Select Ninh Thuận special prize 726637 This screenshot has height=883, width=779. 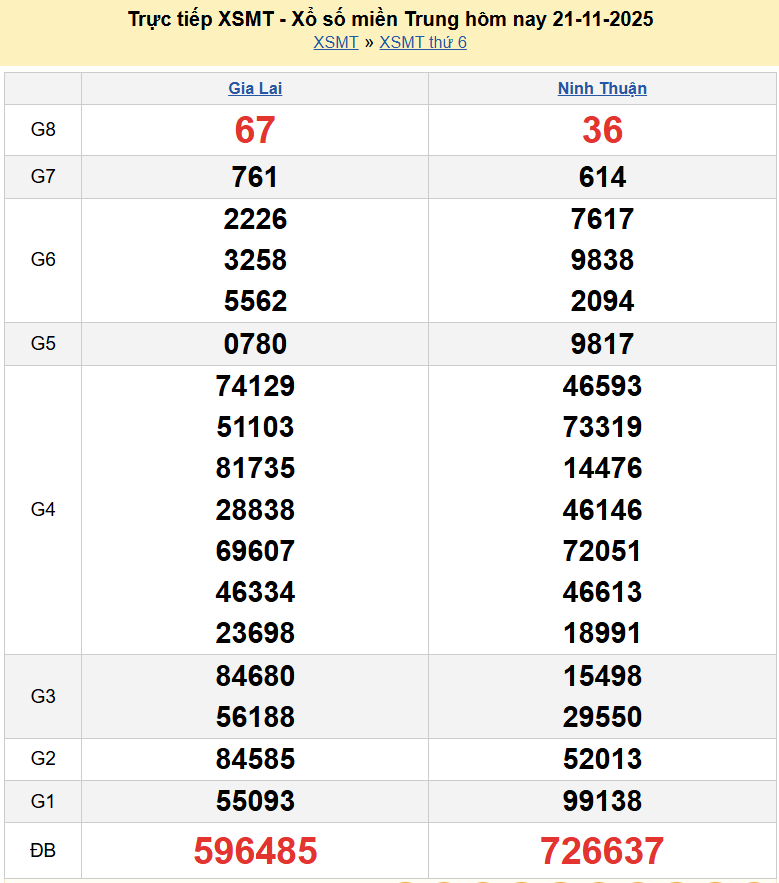tap(602, 851)
